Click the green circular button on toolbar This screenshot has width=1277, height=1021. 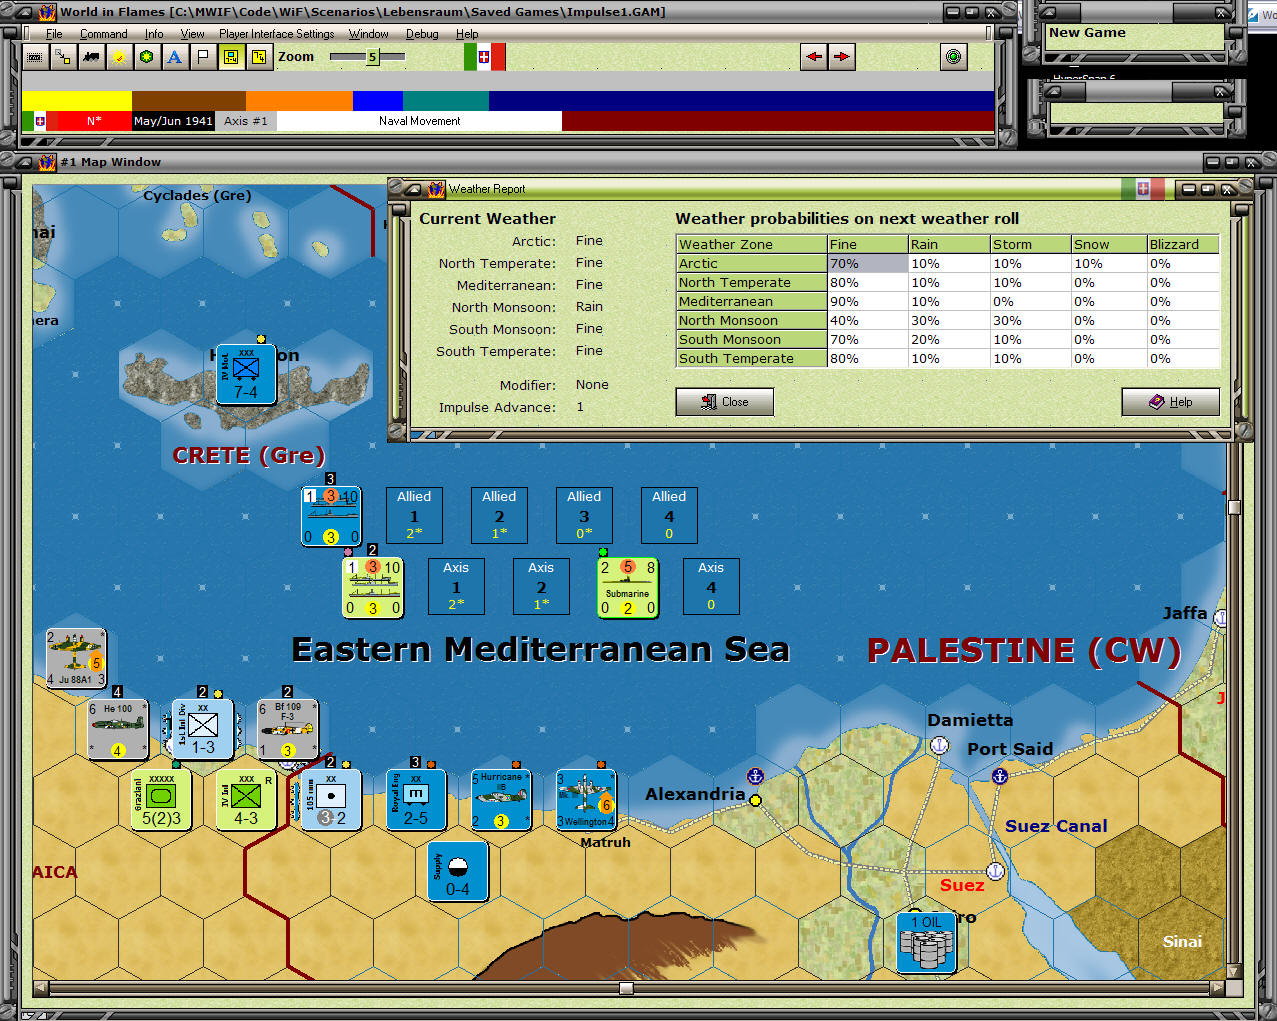point(954,57)
